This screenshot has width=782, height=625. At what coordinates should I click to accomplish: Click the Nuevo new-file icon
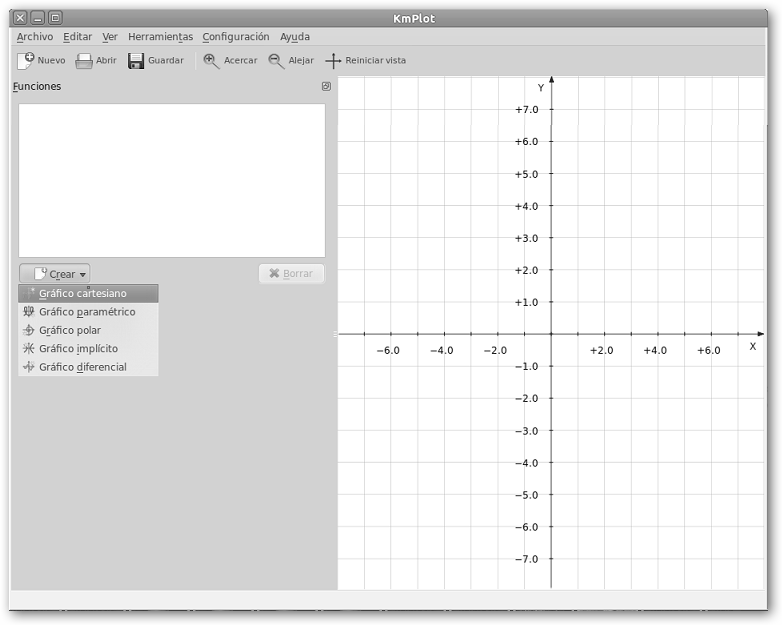(x=27, y=60)
